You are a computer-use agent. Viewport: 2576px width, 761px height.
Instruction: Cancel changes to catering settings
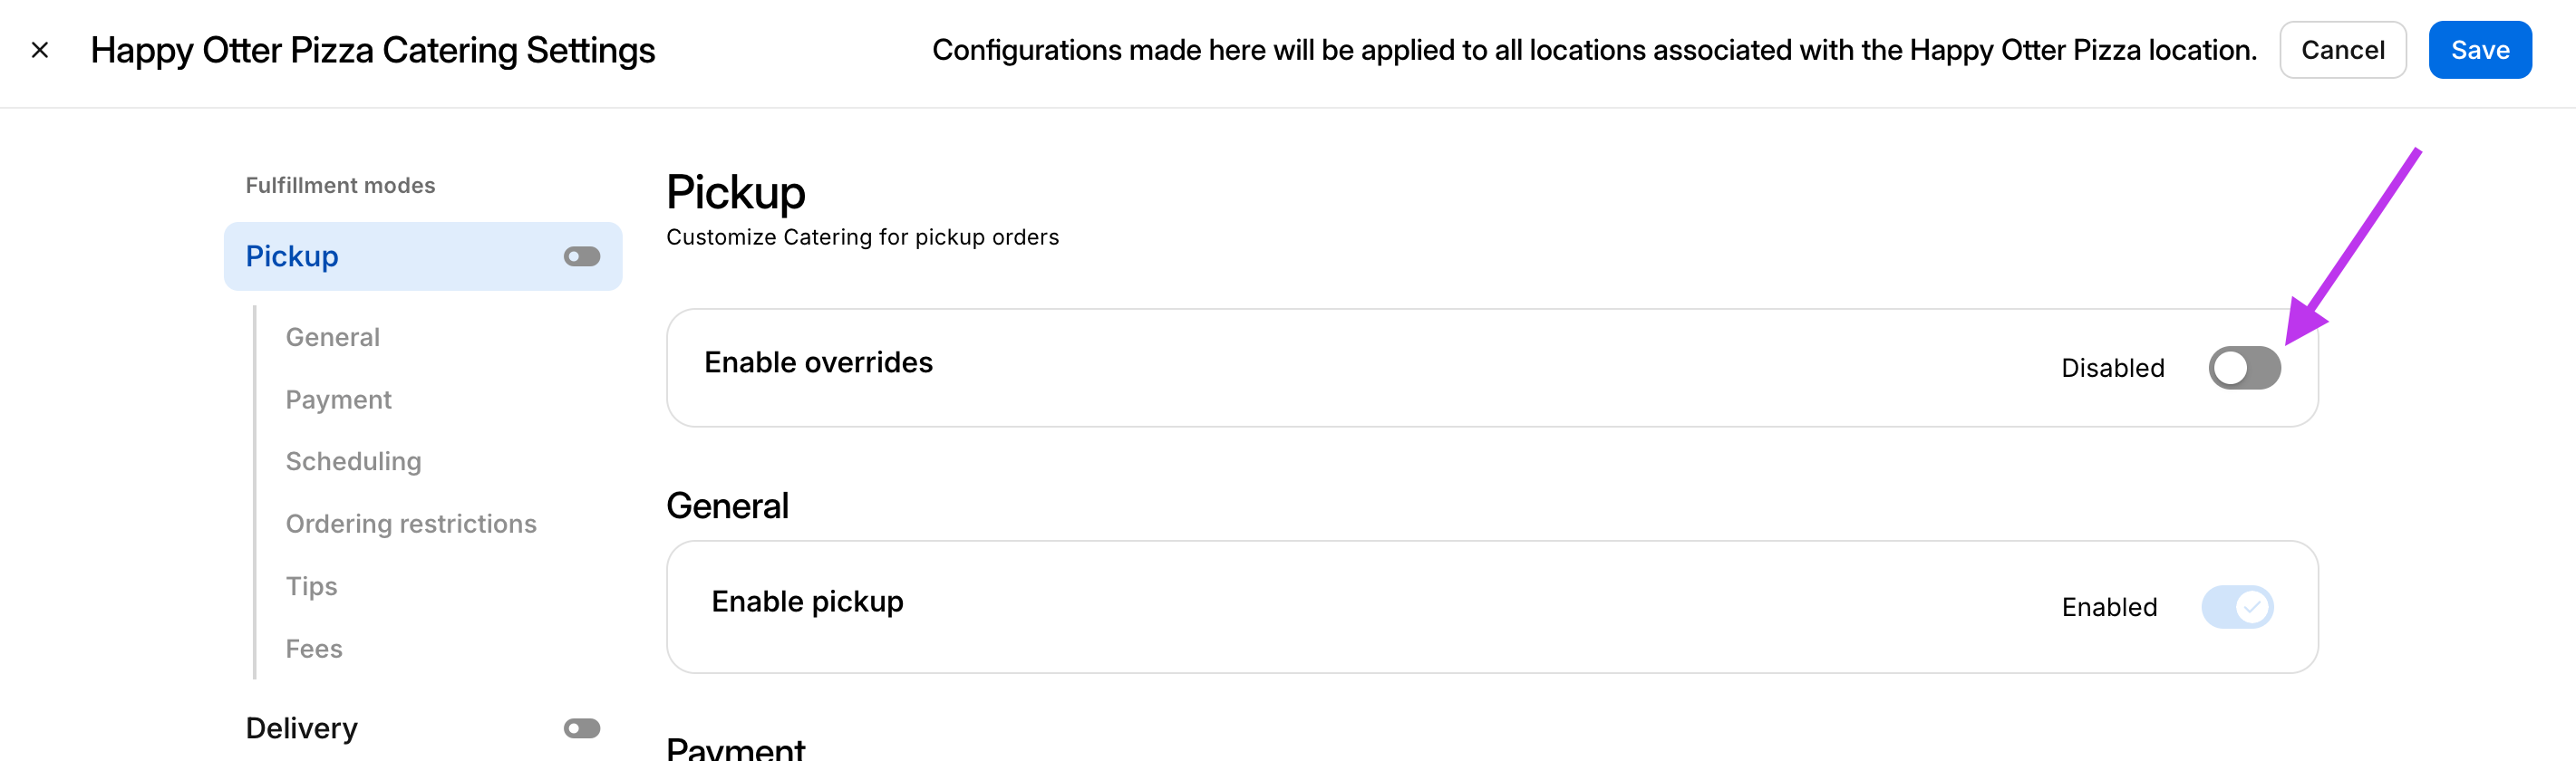click(2342, 49)
